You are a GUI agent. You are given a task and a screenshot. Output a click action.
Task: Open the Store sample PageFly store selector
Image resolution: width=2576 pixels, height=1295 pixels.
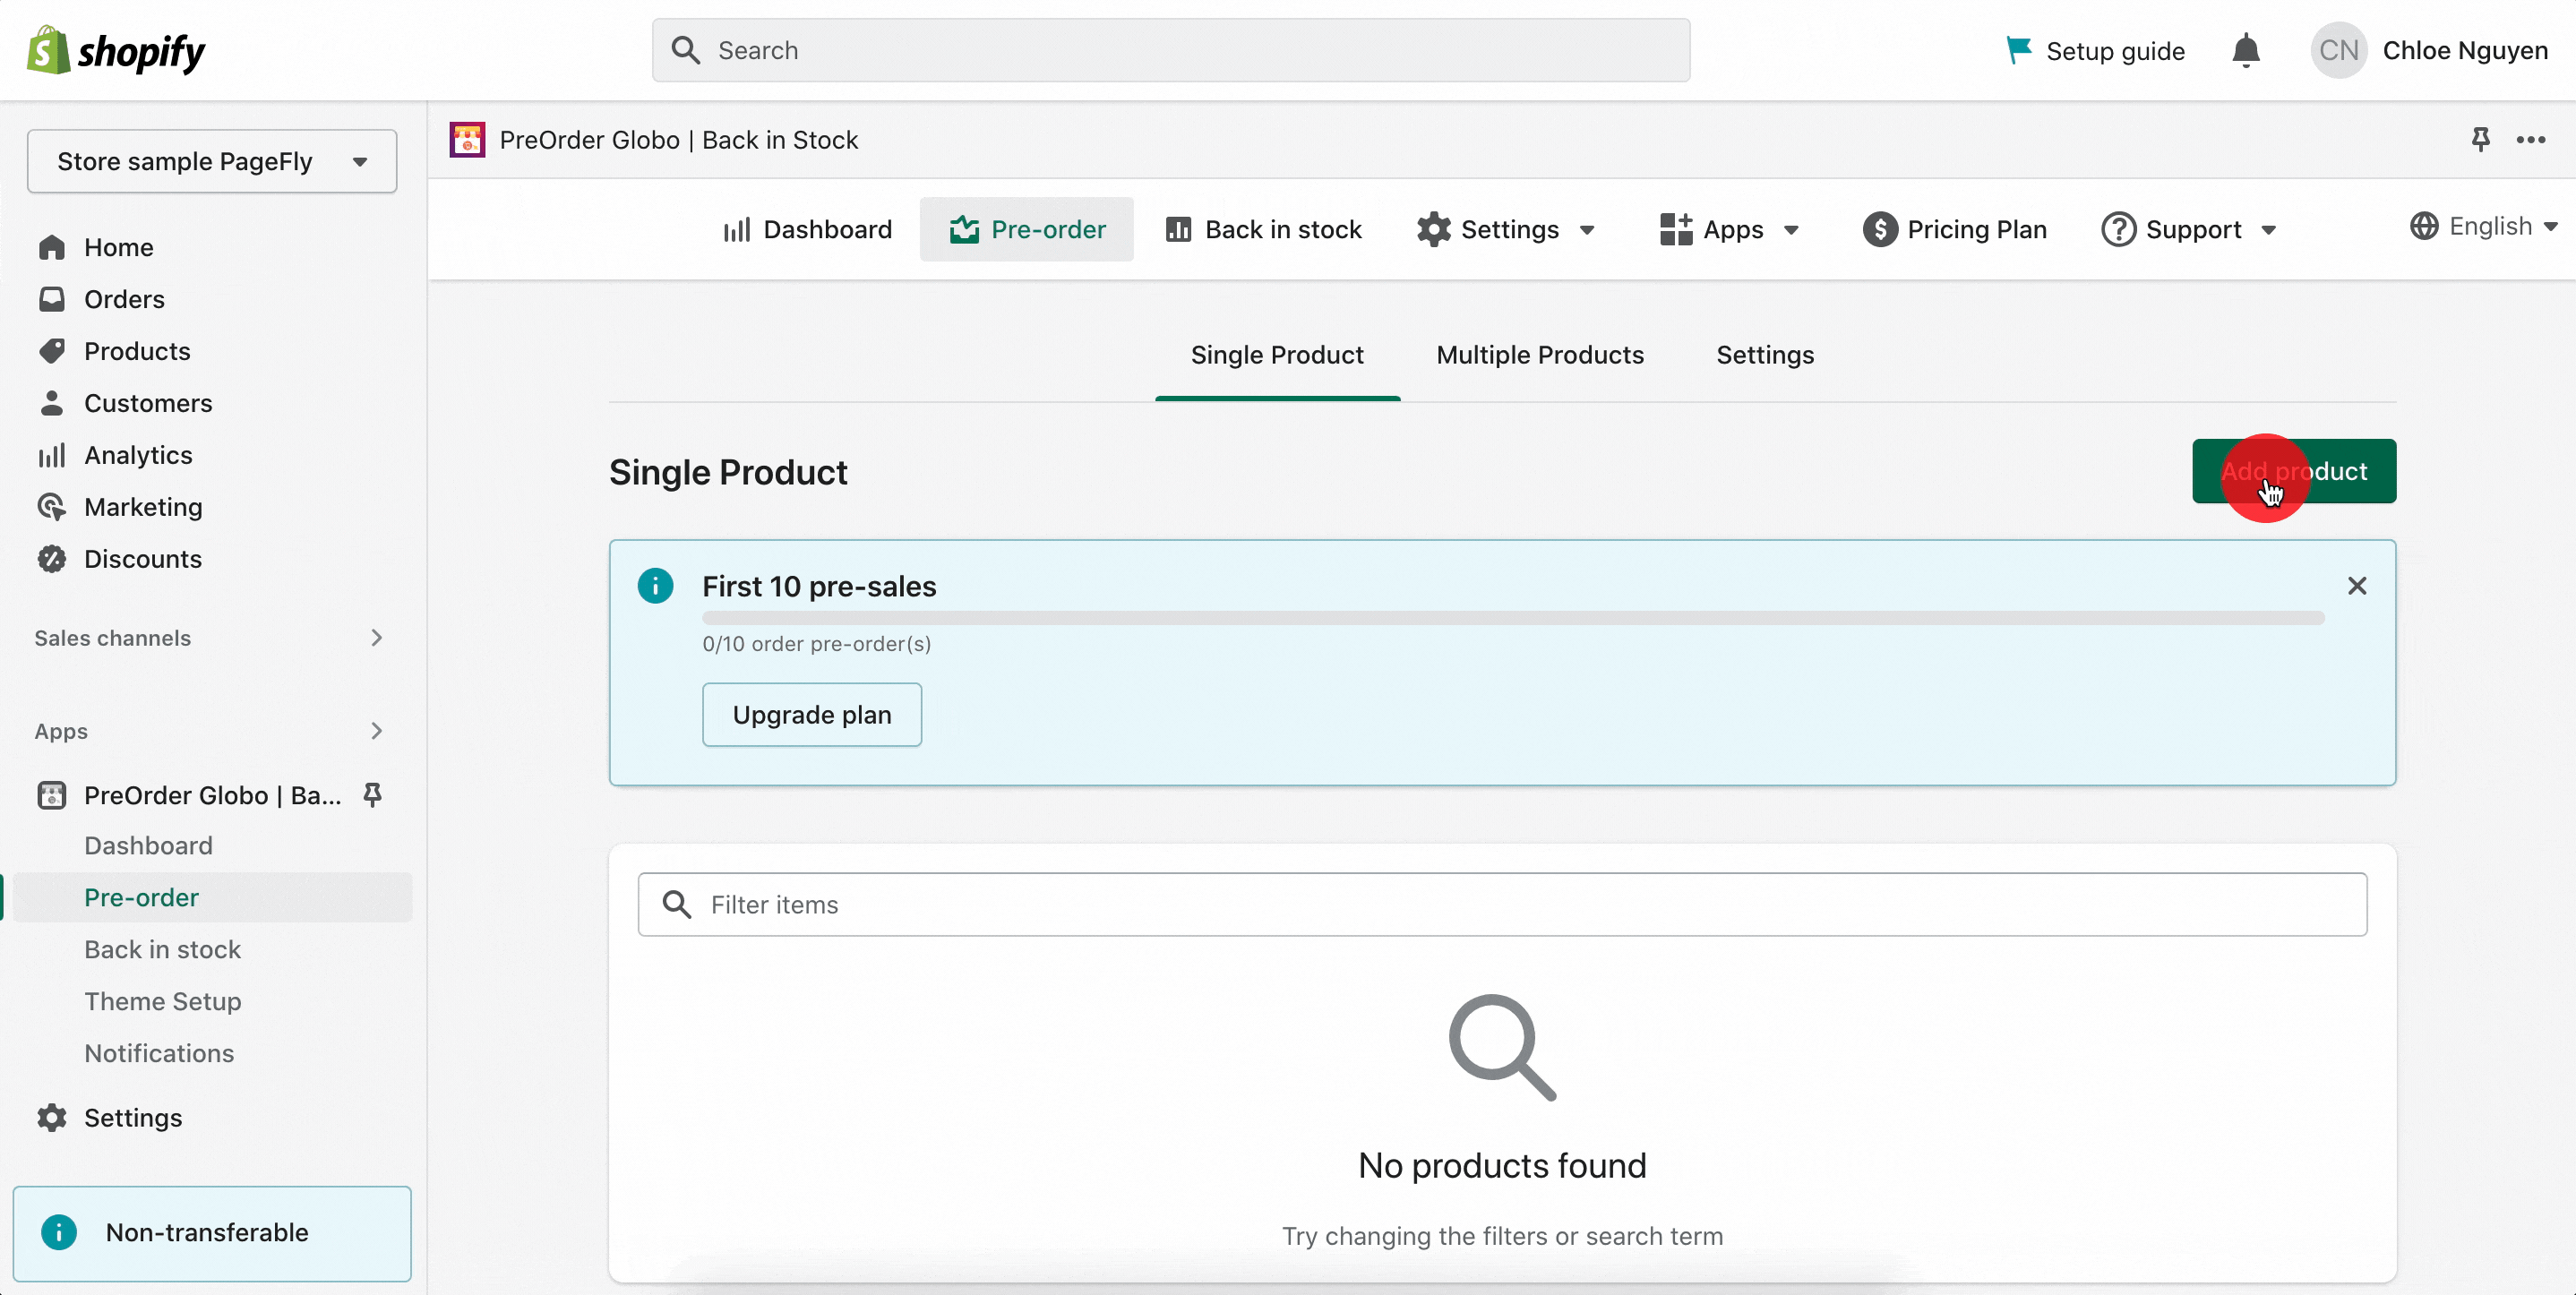pyautogui.click(x=212, y=161)
